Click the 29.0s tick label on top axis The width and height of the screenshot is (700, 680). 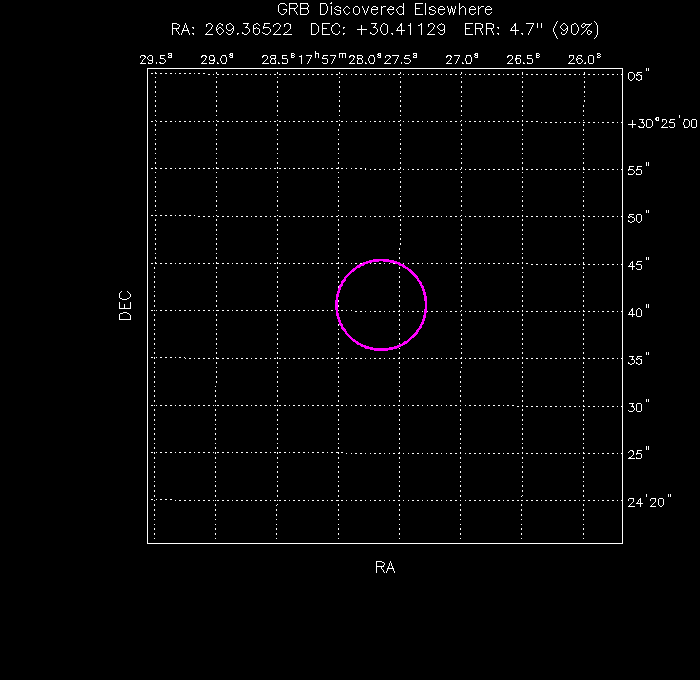coord(216,59)
